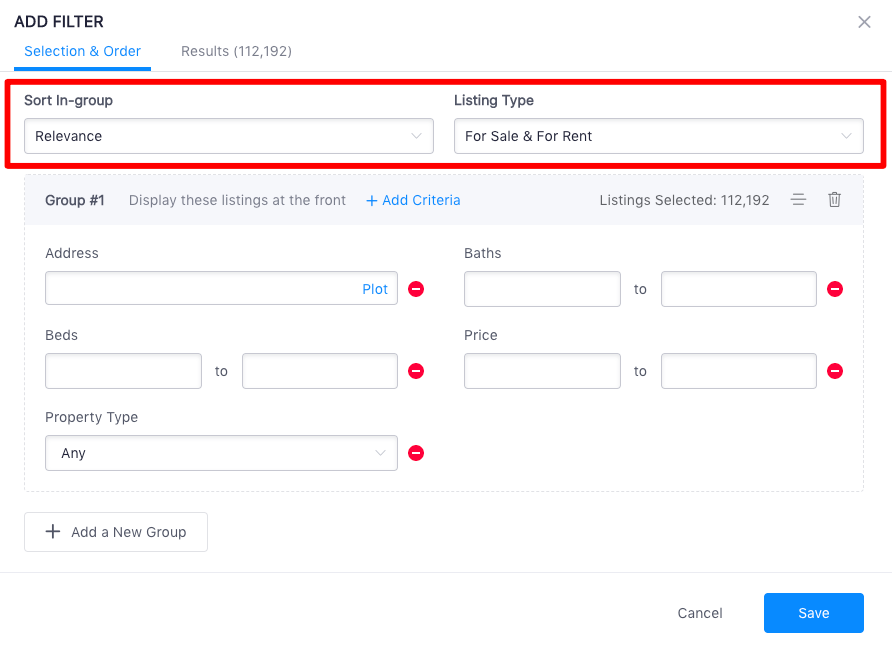Remove the Address criteria with red minus
Screen dimensions: 892x648
[416, 289]
